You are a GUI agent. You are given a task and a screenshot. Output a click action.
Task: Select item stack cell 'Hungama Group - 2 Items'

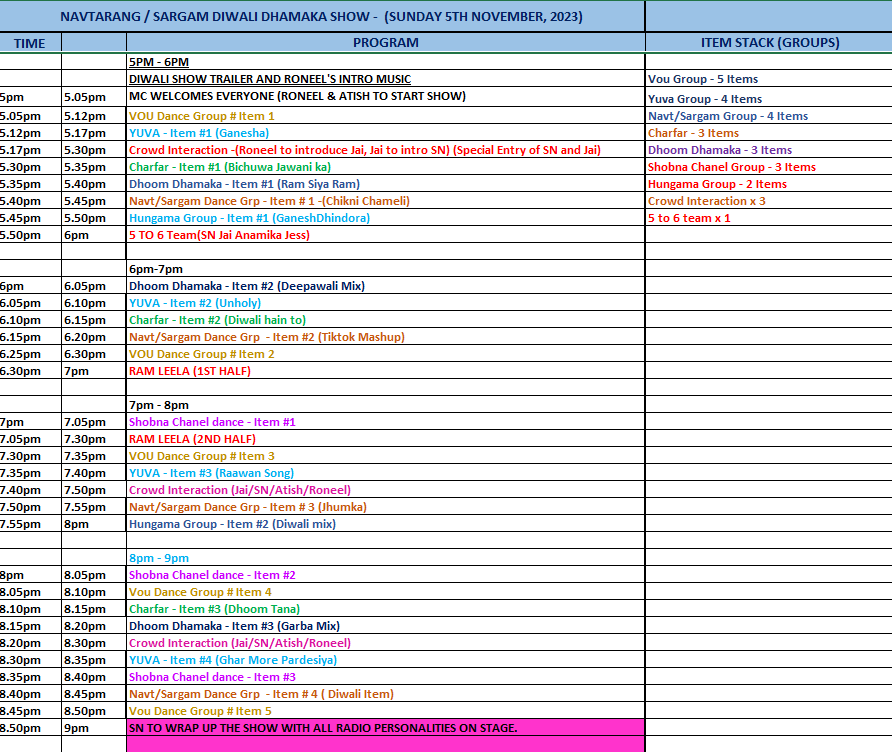pos(769,184)
